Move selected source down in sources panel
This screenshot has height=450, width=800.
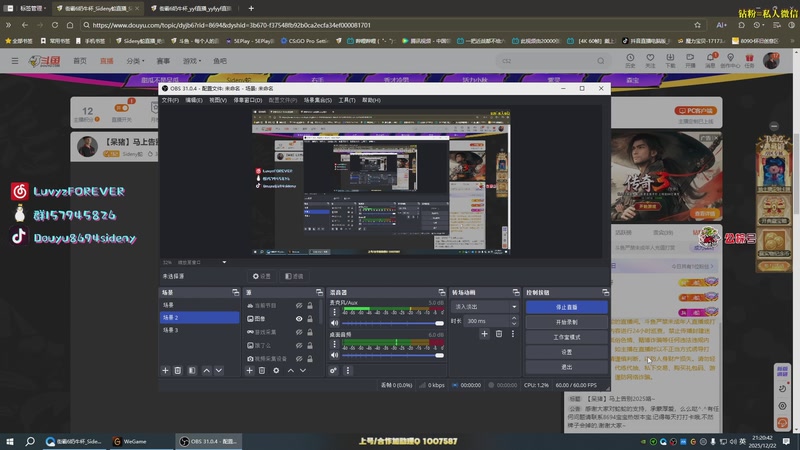303,370
